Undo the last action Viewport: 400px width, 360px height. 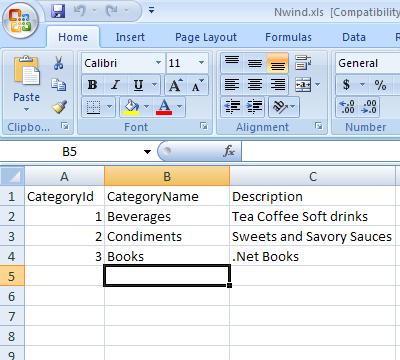click(x=80, y=11)
